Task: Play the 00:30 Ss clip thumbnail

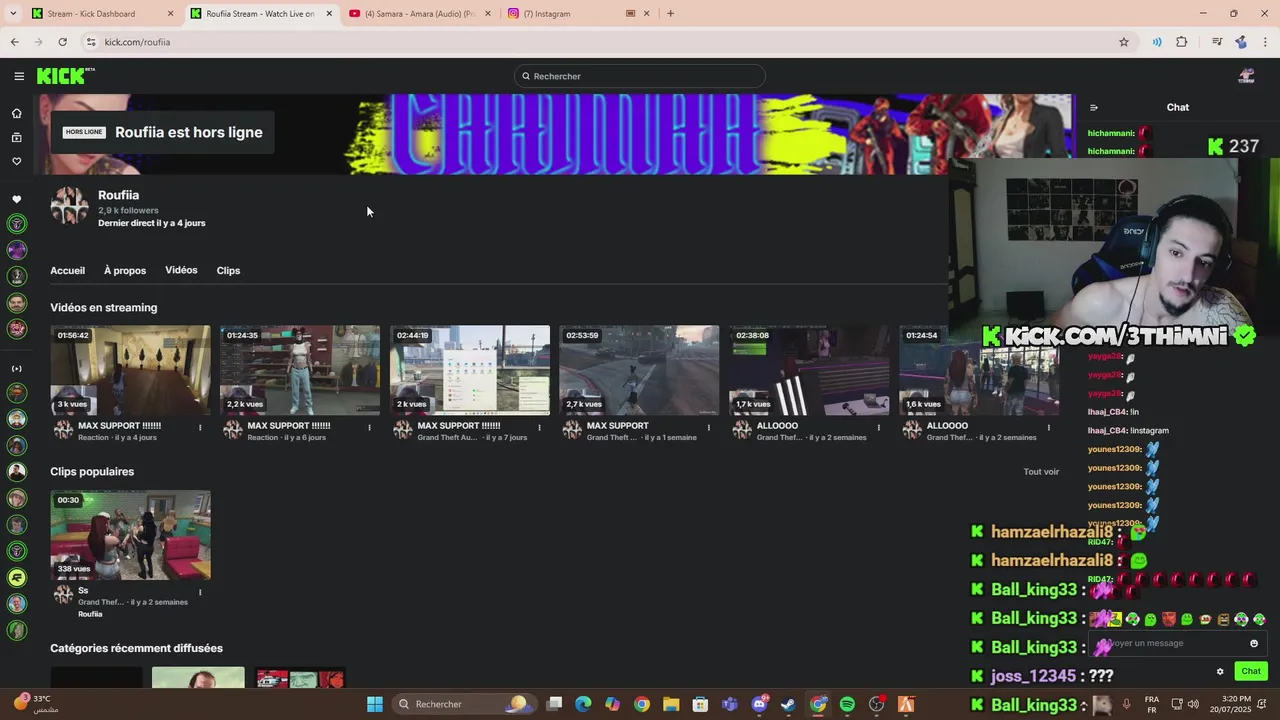Action: (x=131, y=535)
